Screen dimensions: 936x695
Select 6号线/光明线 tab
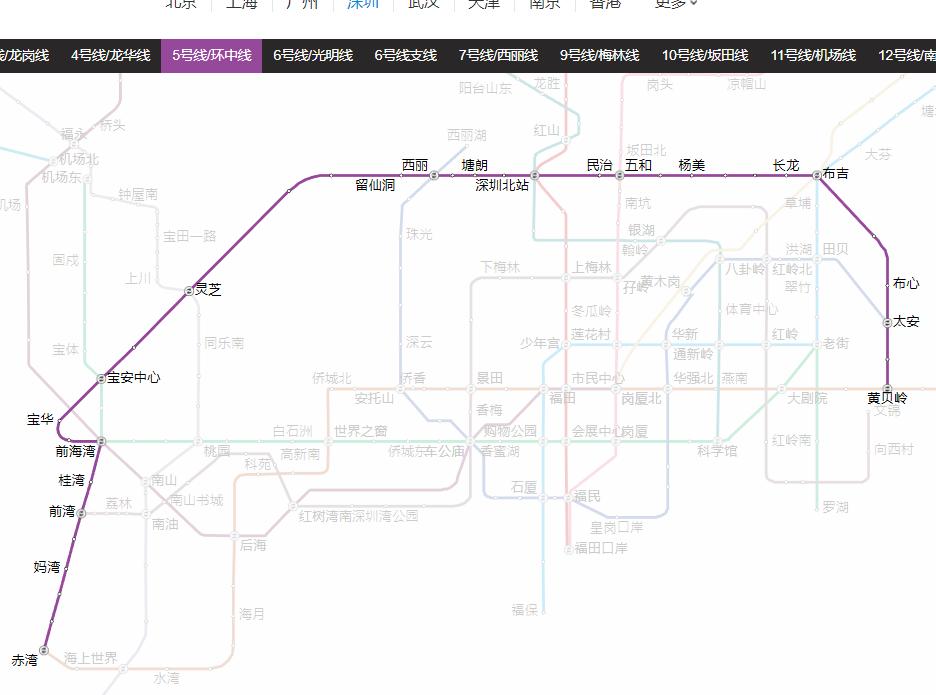coord(313,56)
